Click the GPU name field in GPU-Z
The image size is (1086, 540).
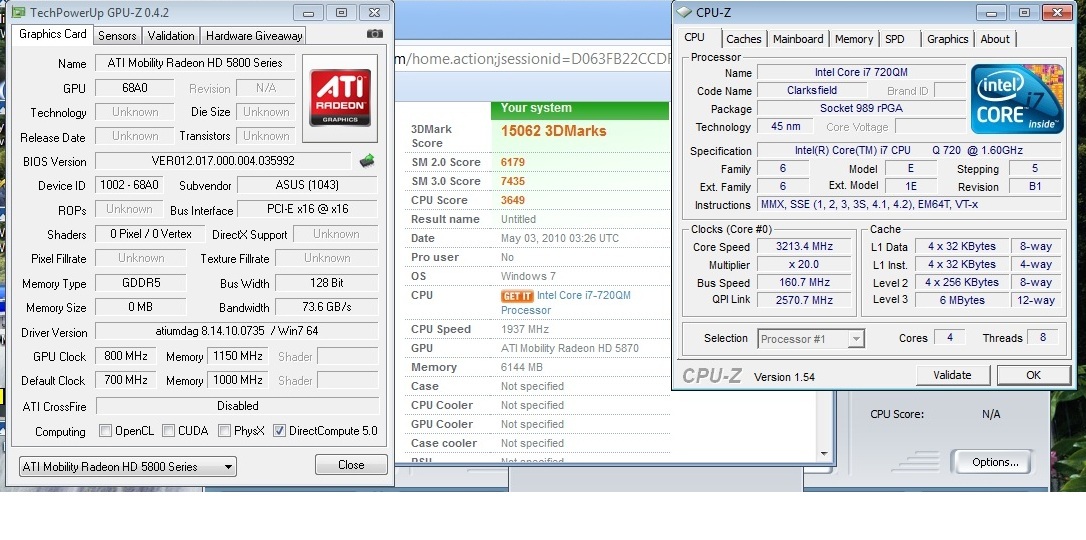[195, 63]
